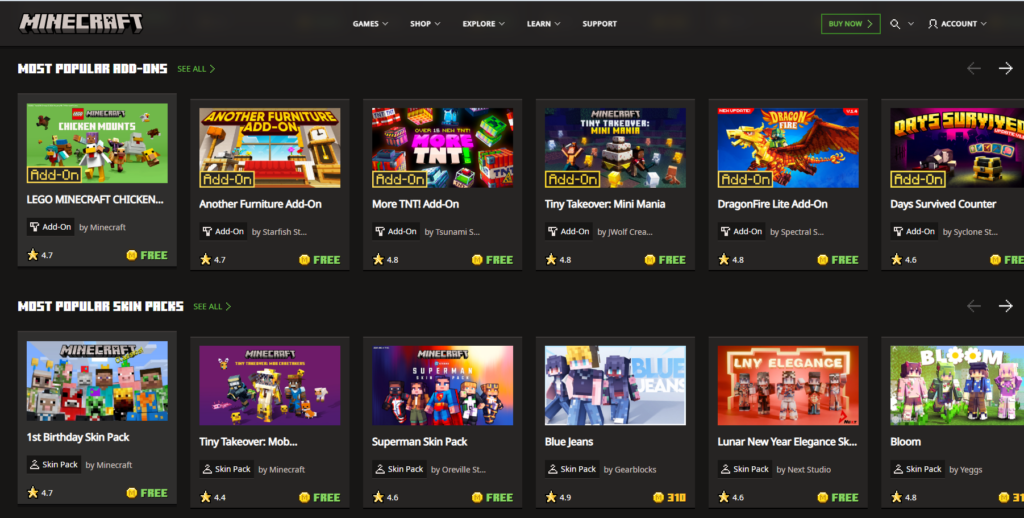Click Tiny Takeover: Mini Mania thumbnail
Viewport: 1024px width, 518px height.
click(x=615, y=148)
